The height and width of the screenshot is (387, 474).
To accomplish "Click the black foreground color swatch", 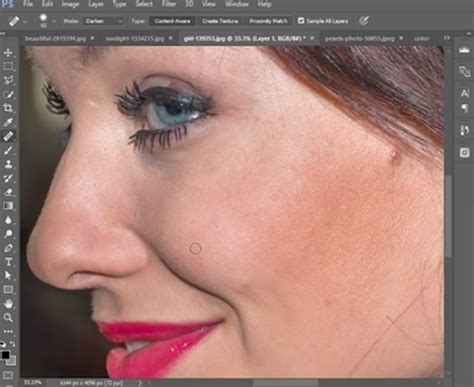I will [x=5, y=355].
